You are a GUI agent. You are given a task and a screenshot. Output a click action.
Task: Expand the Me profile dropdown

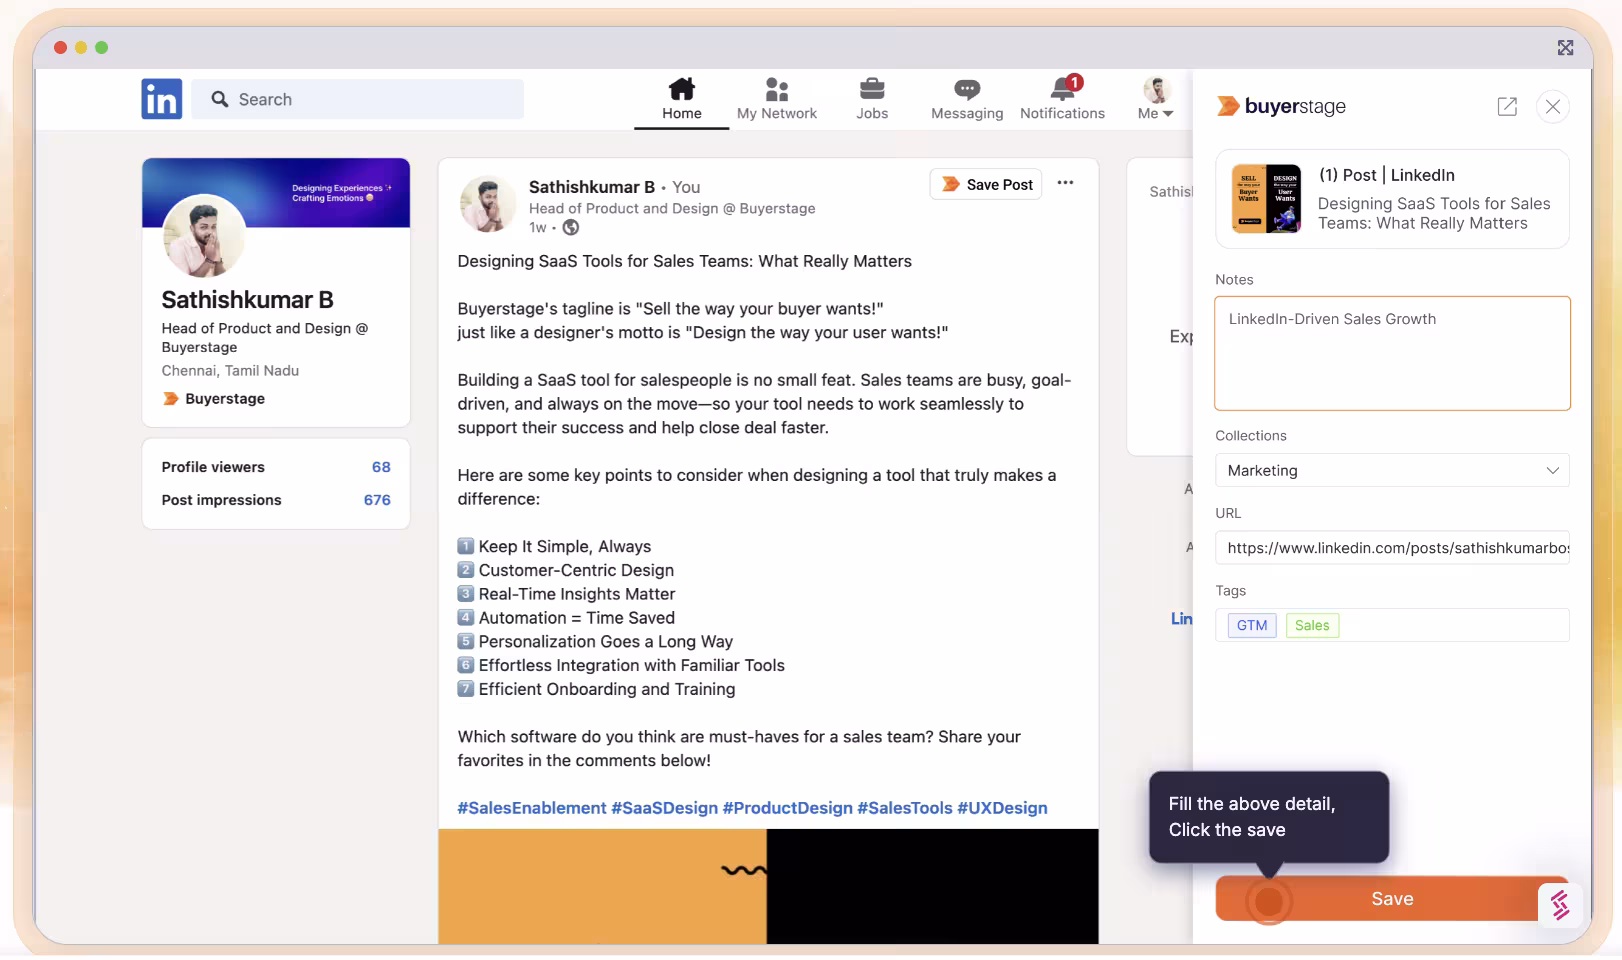tap(1156, 99)
